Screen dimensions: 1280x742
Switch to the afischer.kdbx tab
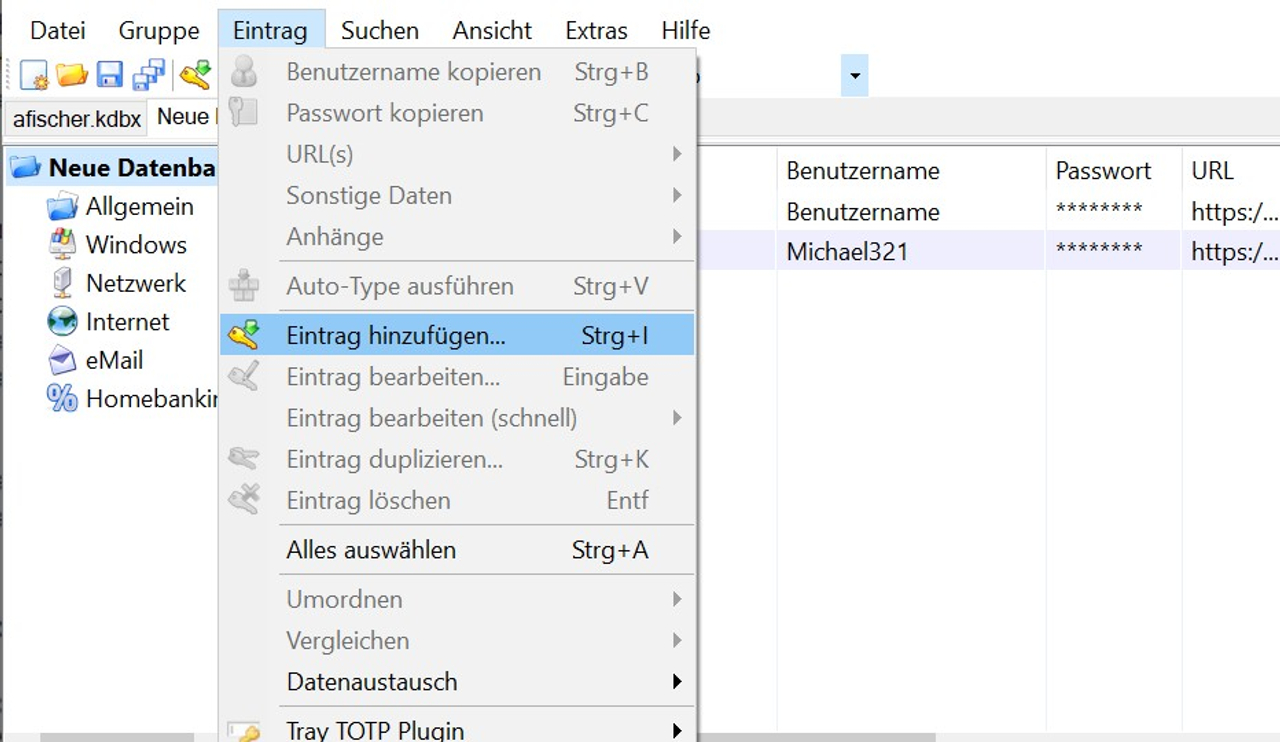coord(77,119)
